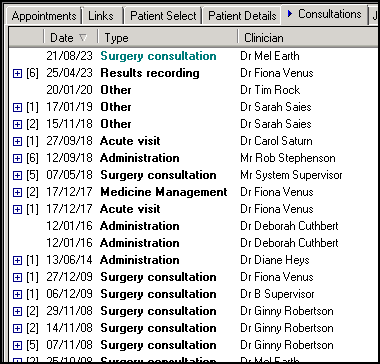The height and width of the screenshot is (364, 380).
Task: Click the Type column header
Action: coord(167,38)
